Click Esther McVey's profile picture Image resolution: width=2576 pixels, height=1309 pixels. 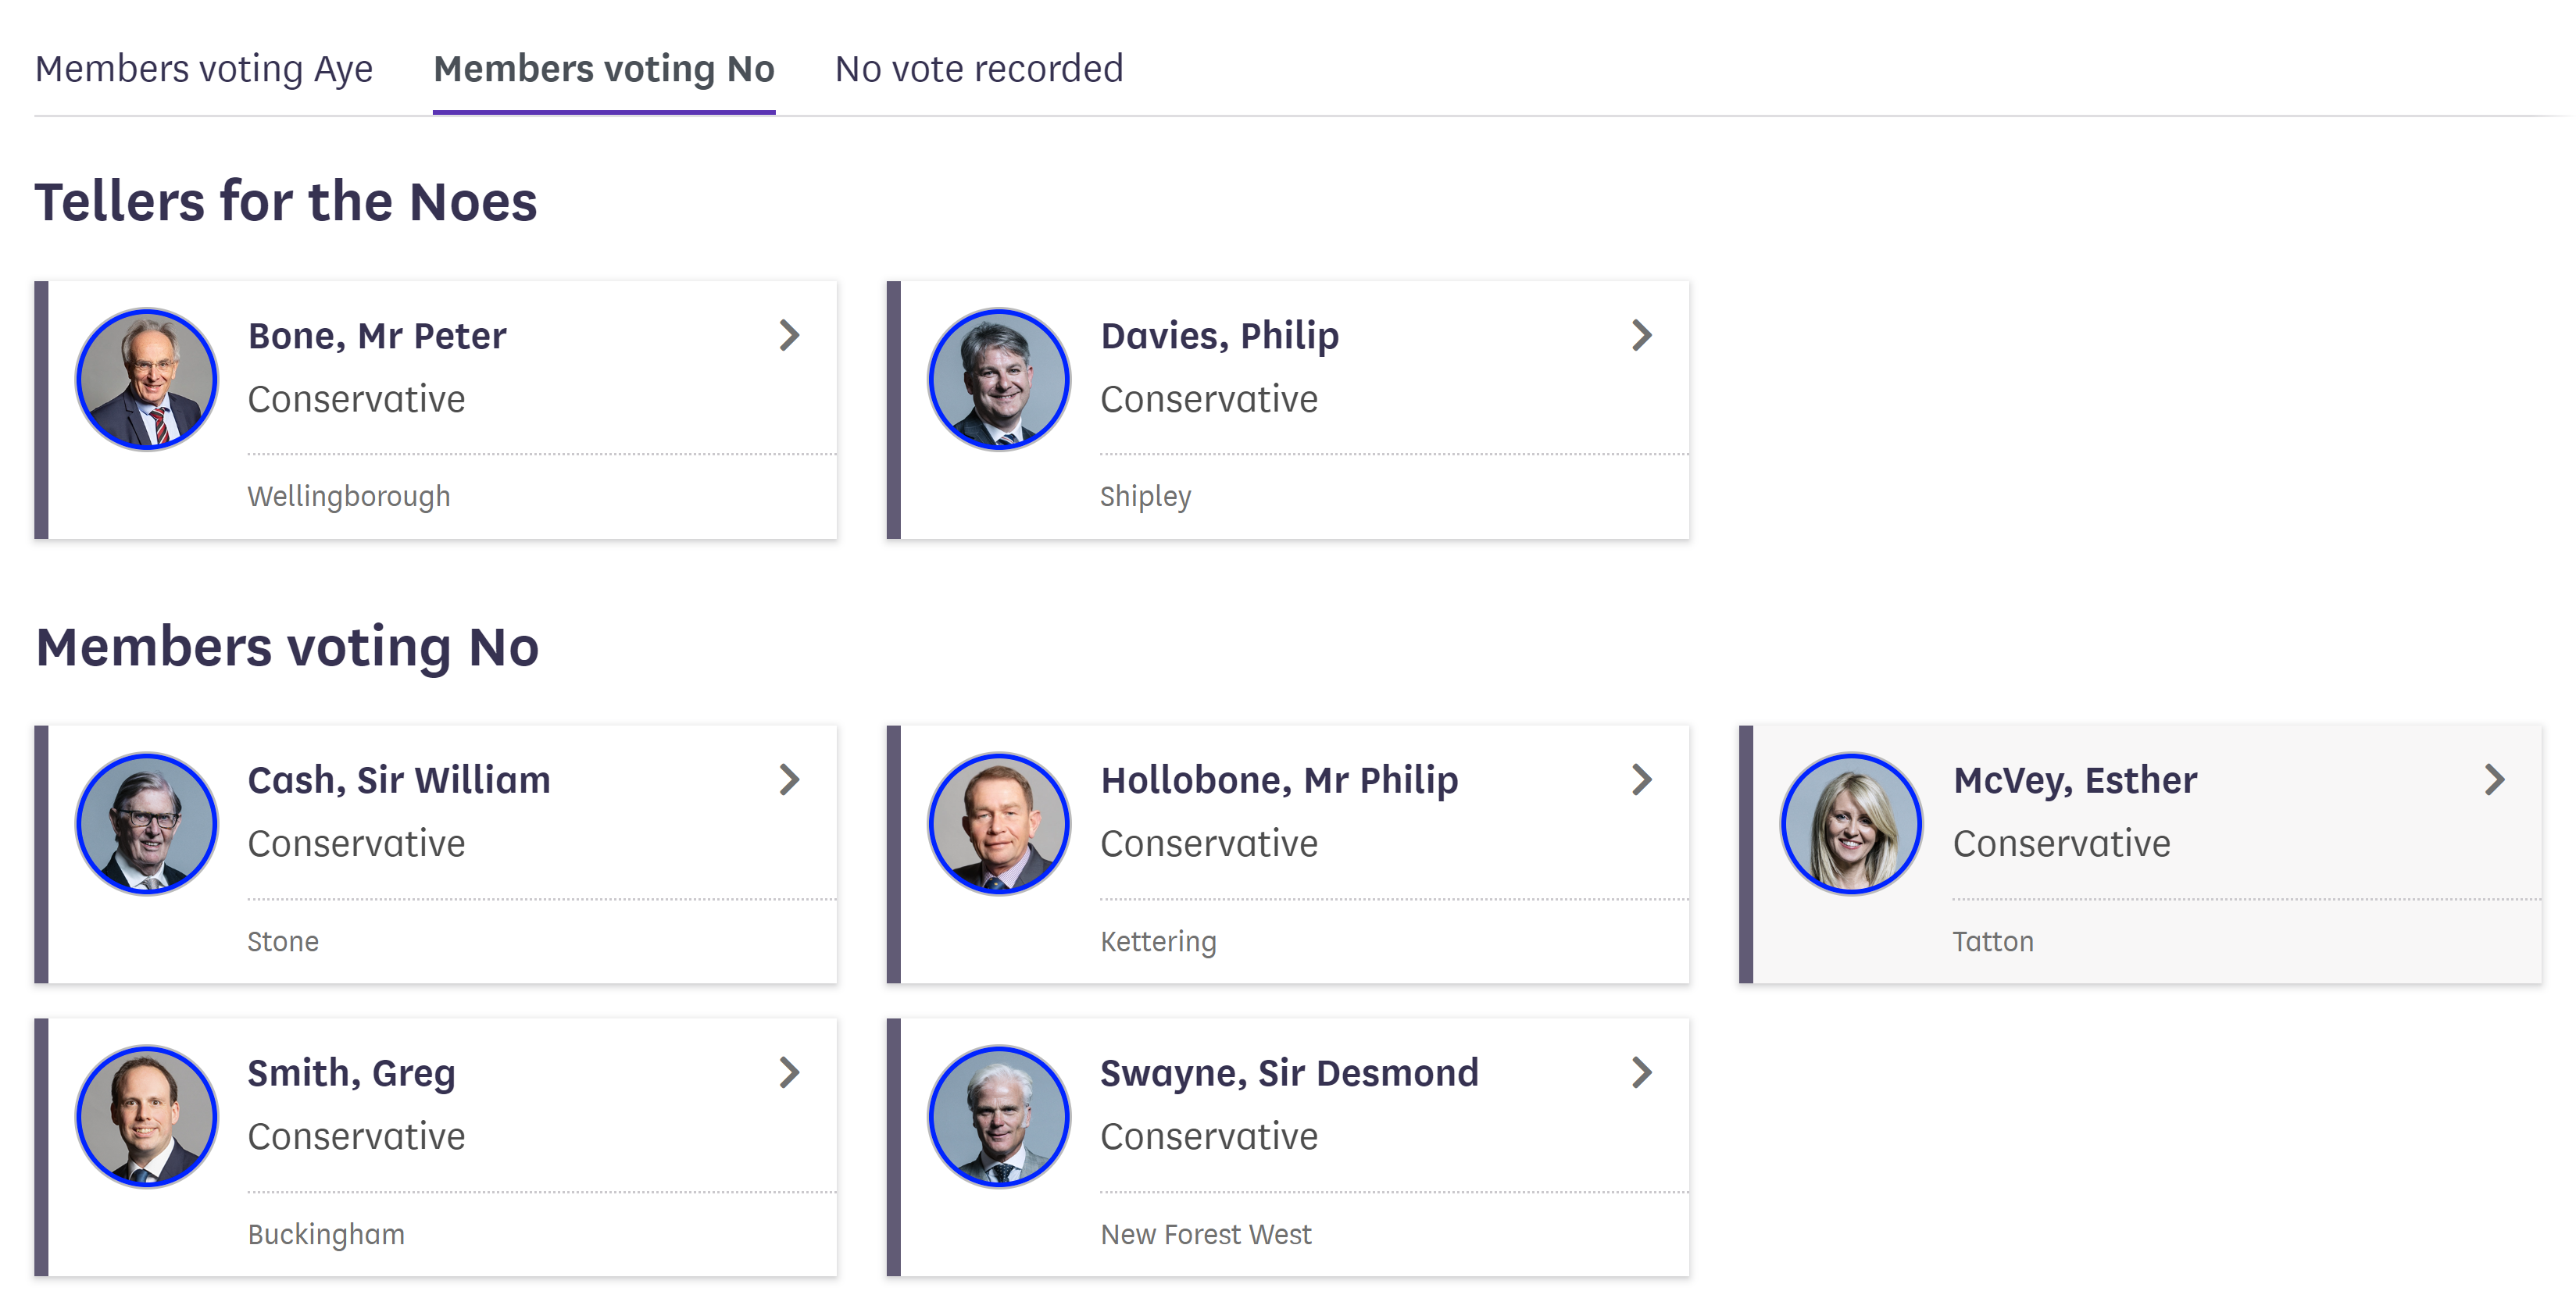click(1851, 823)
